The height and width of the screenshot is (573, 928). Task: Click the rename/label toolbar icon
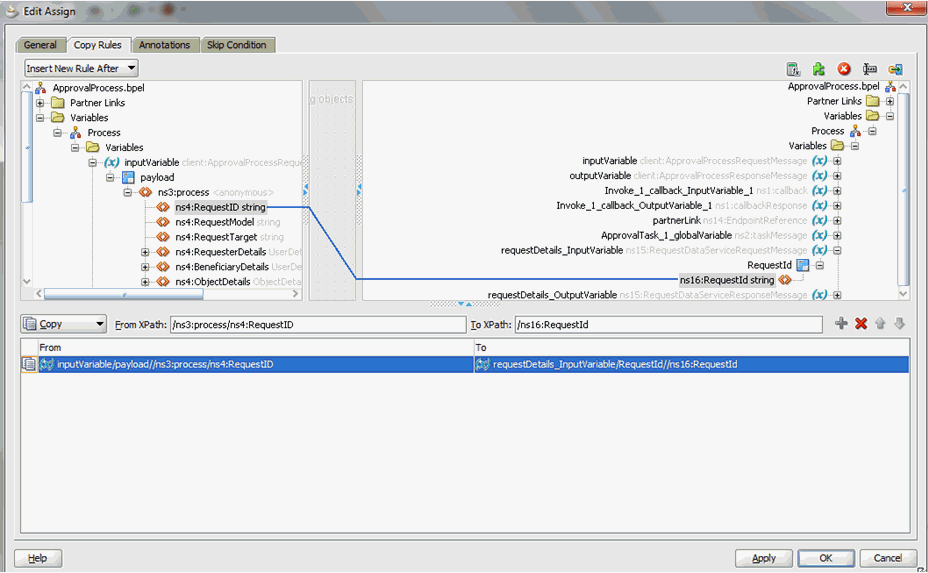[x=869, y=69]
